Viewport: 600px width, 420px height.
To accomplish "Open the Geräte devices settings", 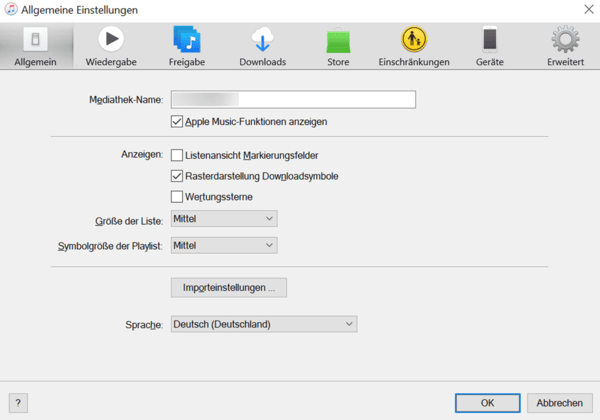I will 490,46.
